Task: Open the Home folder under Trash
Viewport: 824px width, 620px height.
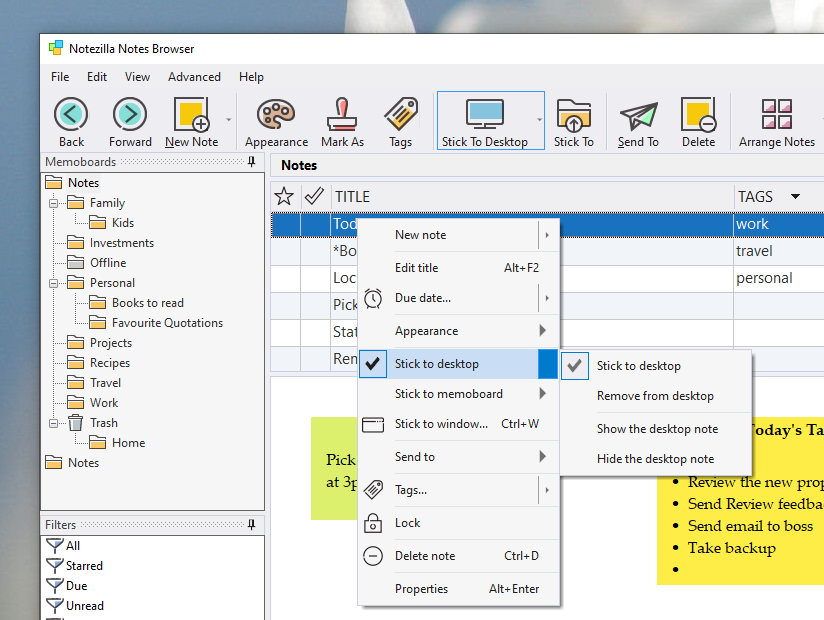Action: [117, 442]
